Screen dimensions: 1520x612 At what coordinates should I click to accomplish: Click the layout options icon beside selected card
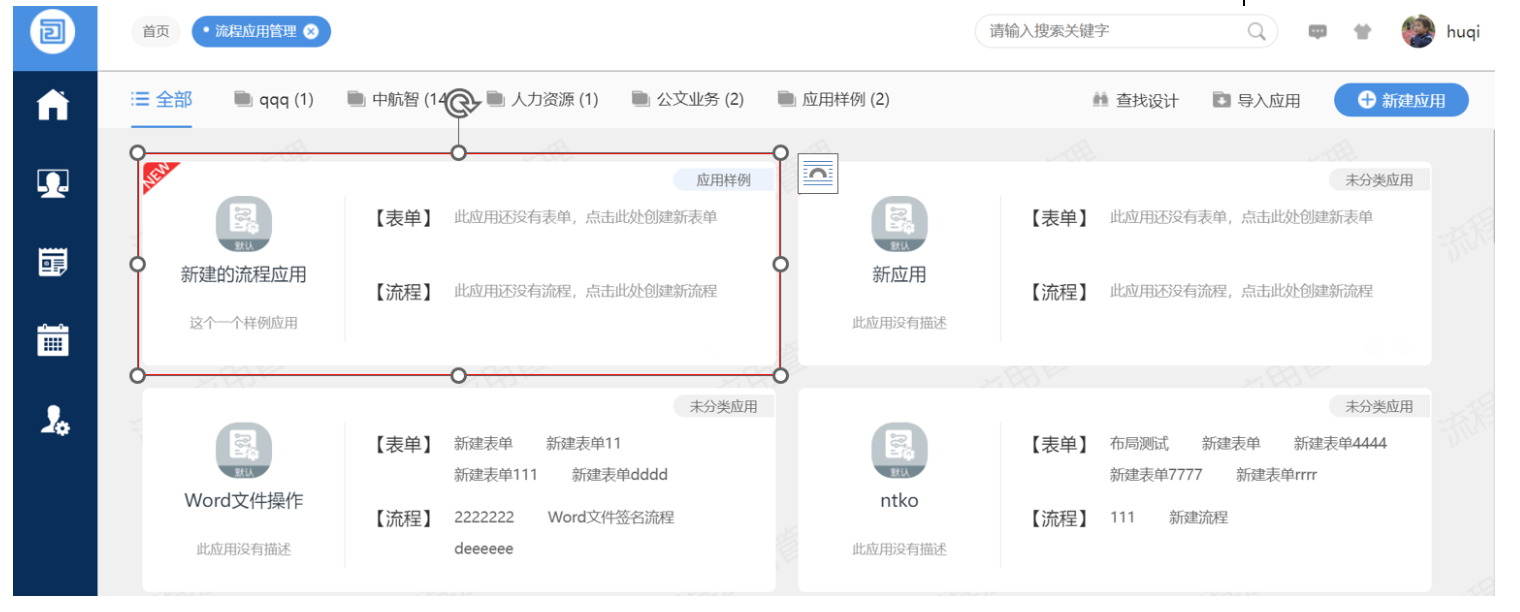[818, 174]
